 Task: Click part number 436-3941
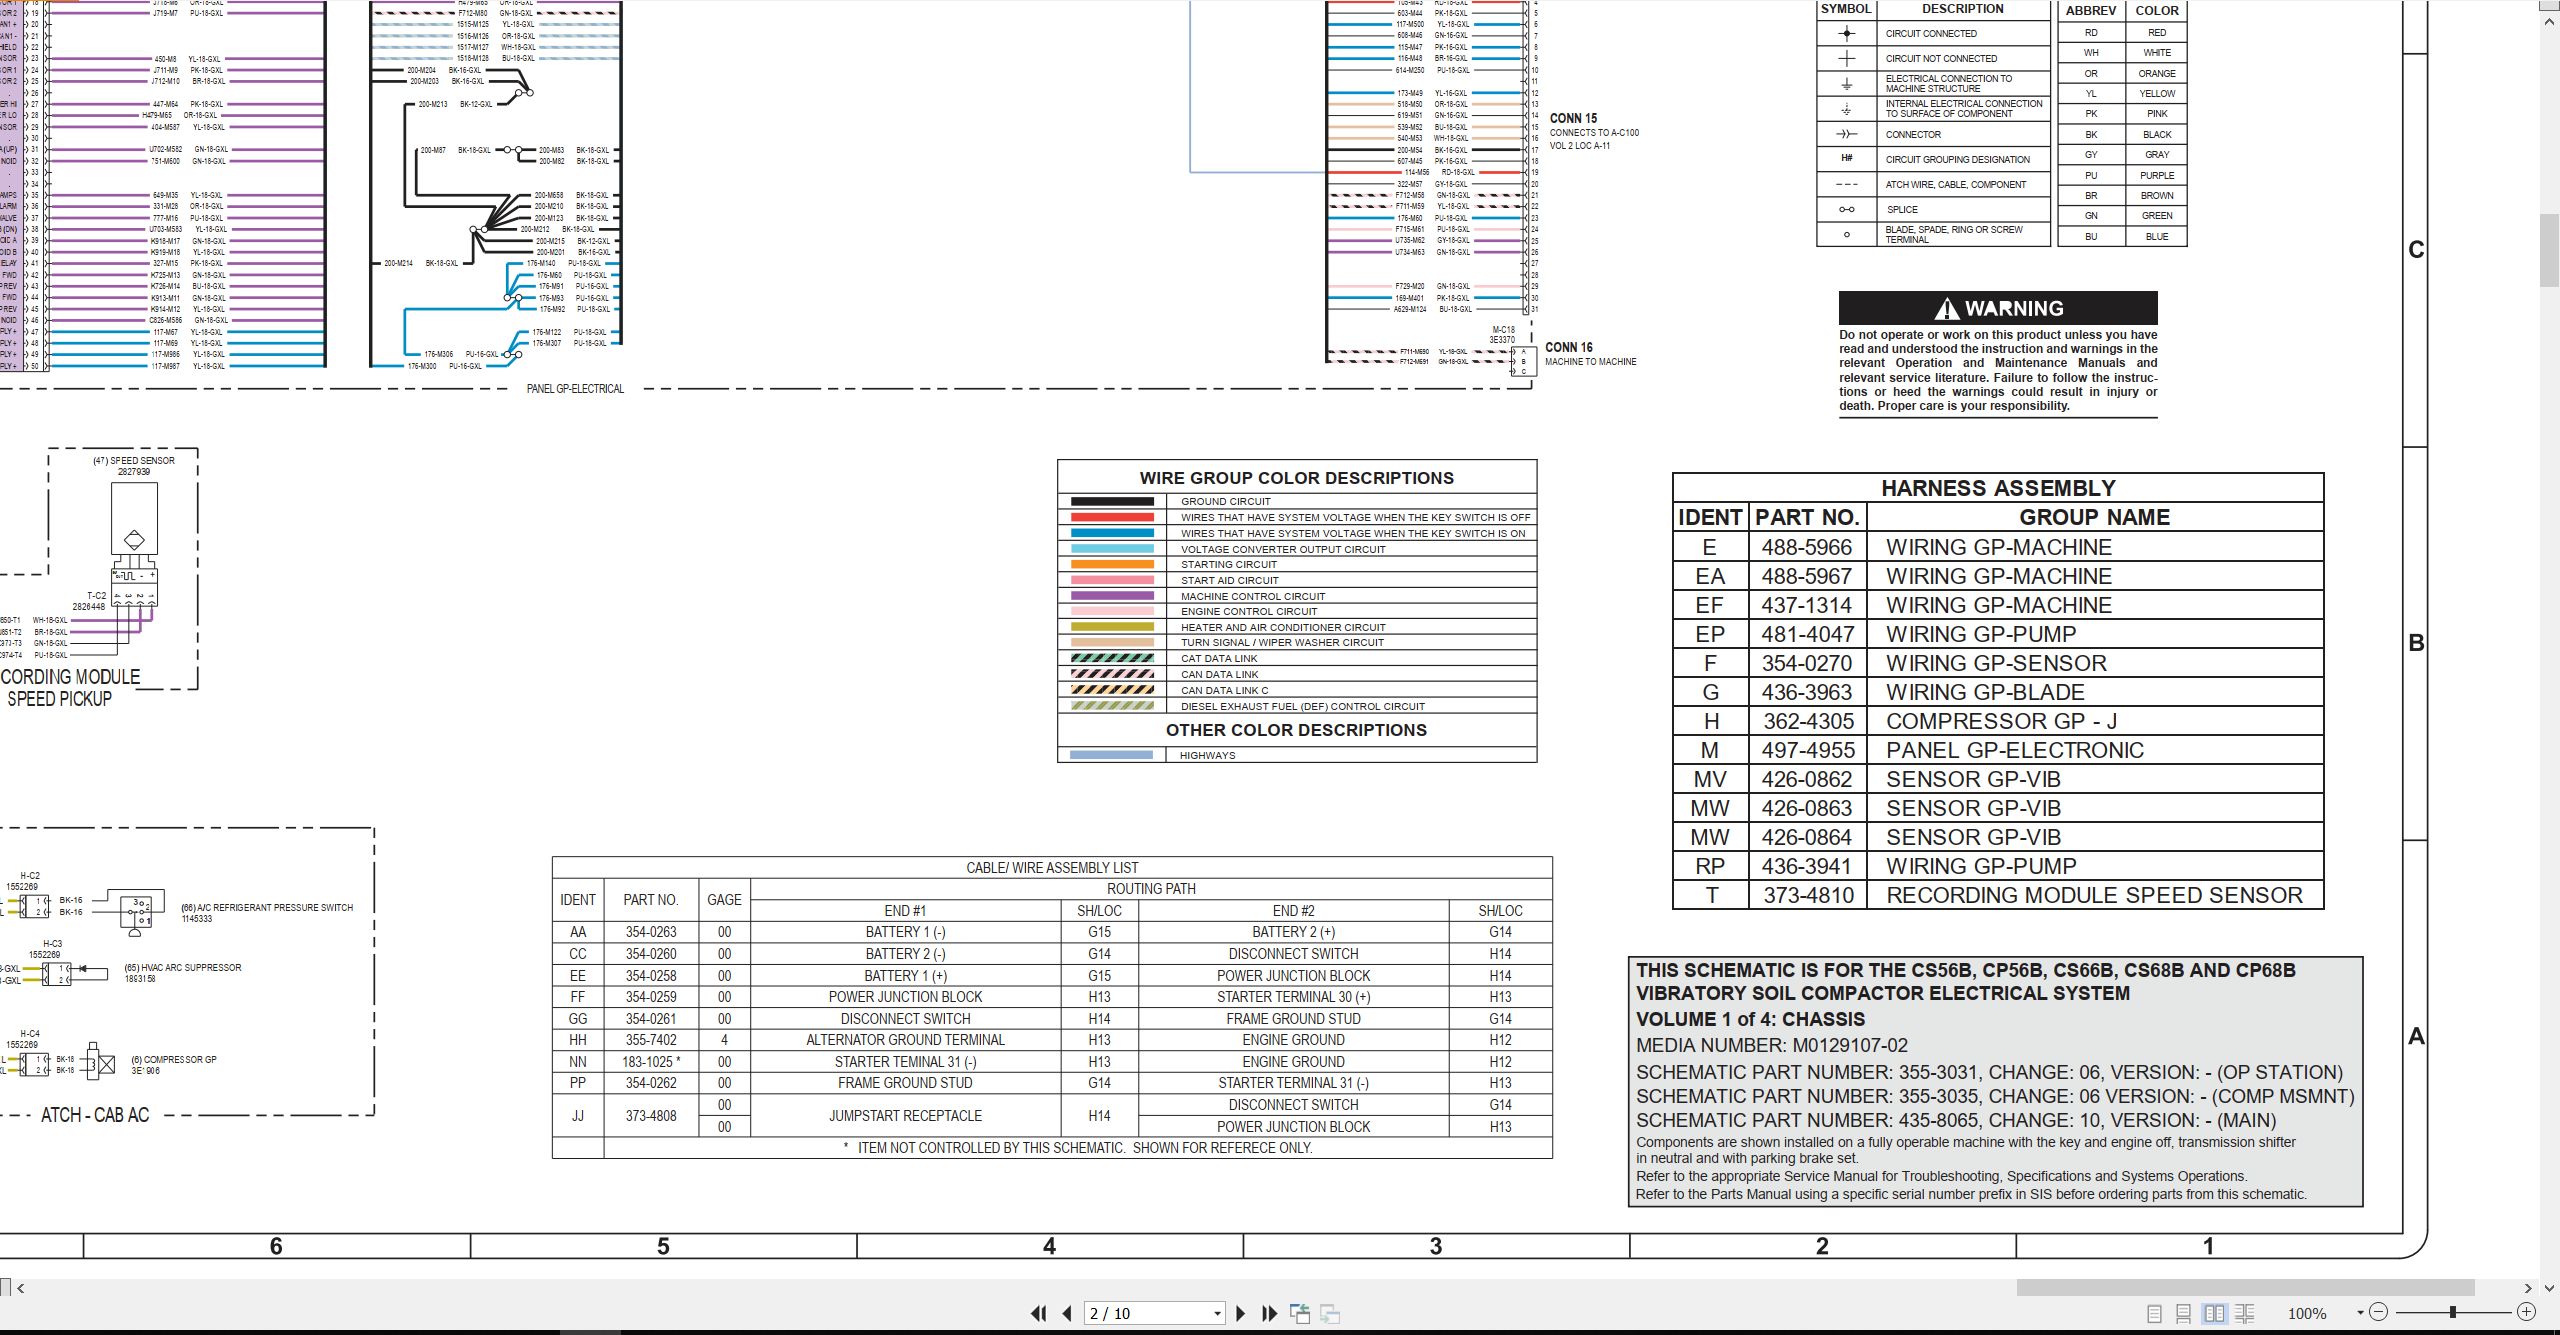(x=1807, y=866)
